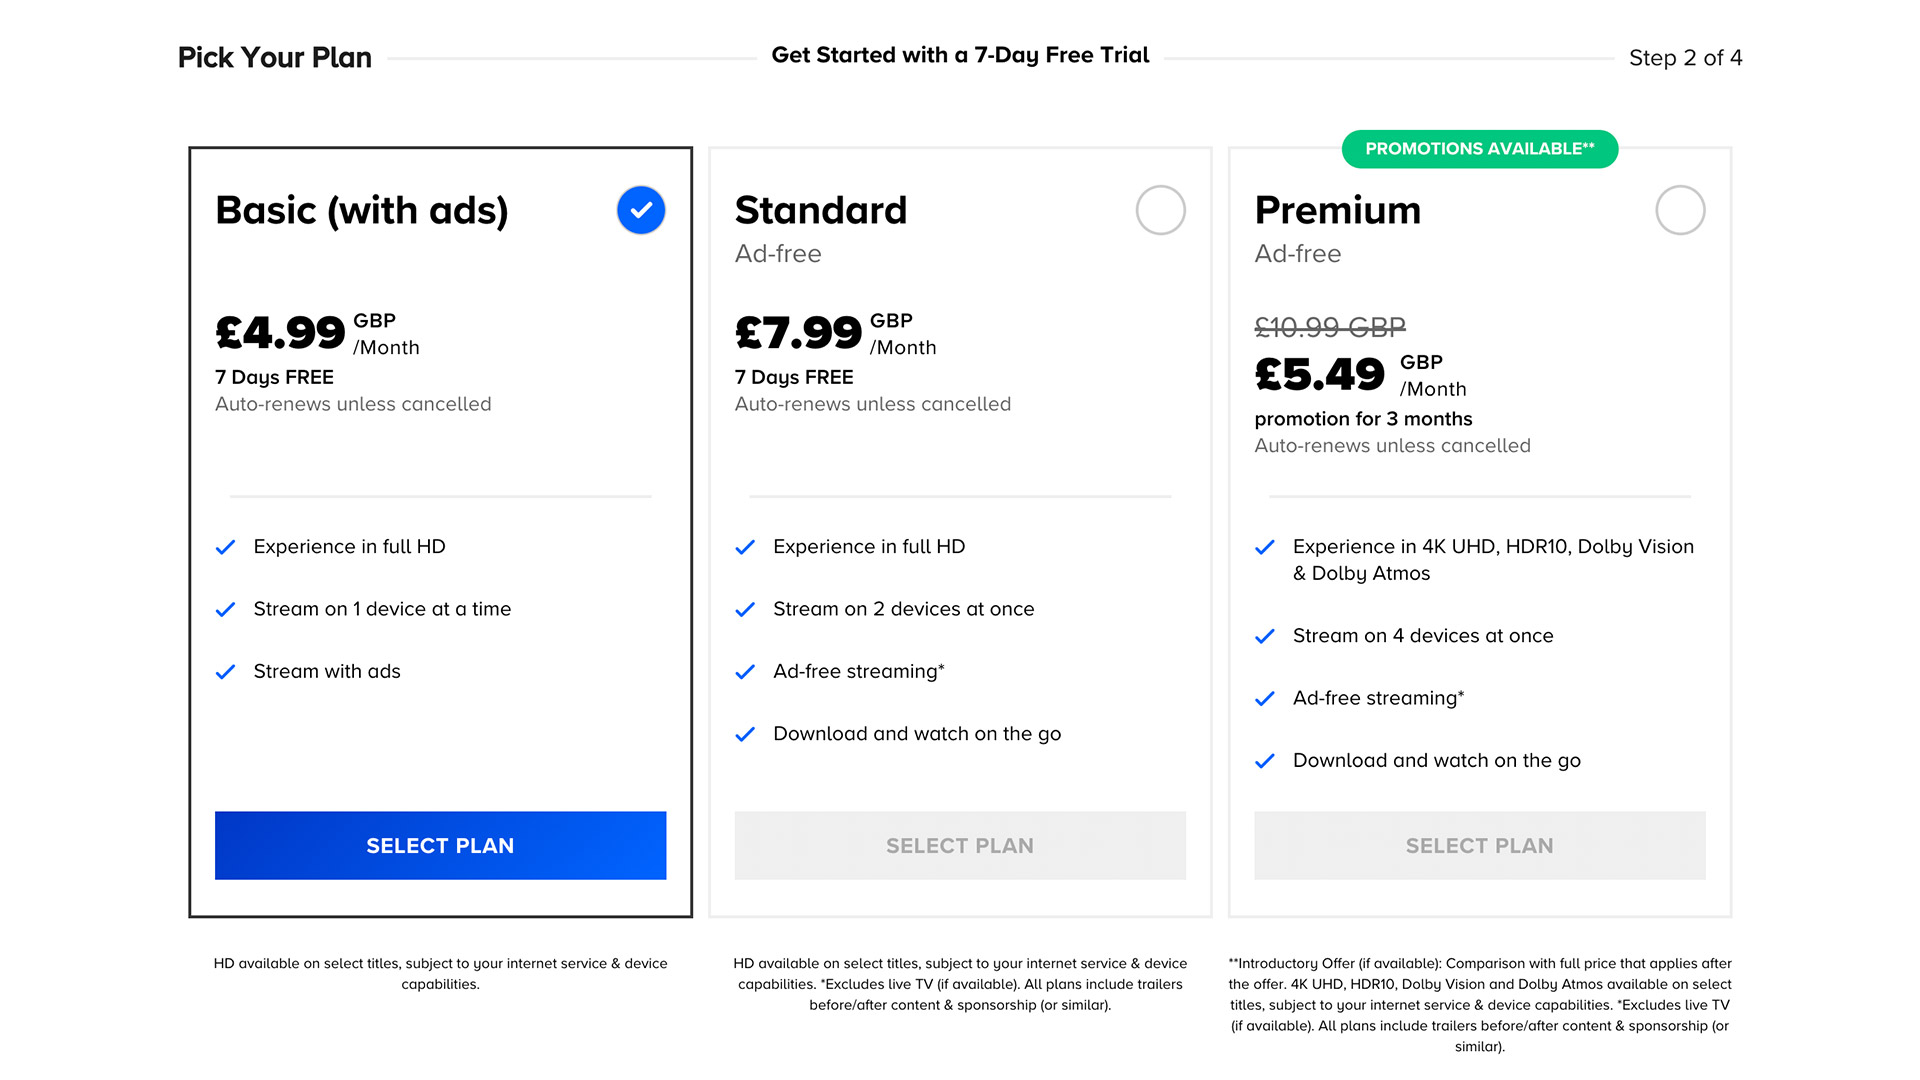Viewport: 1920px width, 1080px height.
Task: Click the green PROMOTIONS AVAILABLE badge
Action: (x=1479, y=149)
